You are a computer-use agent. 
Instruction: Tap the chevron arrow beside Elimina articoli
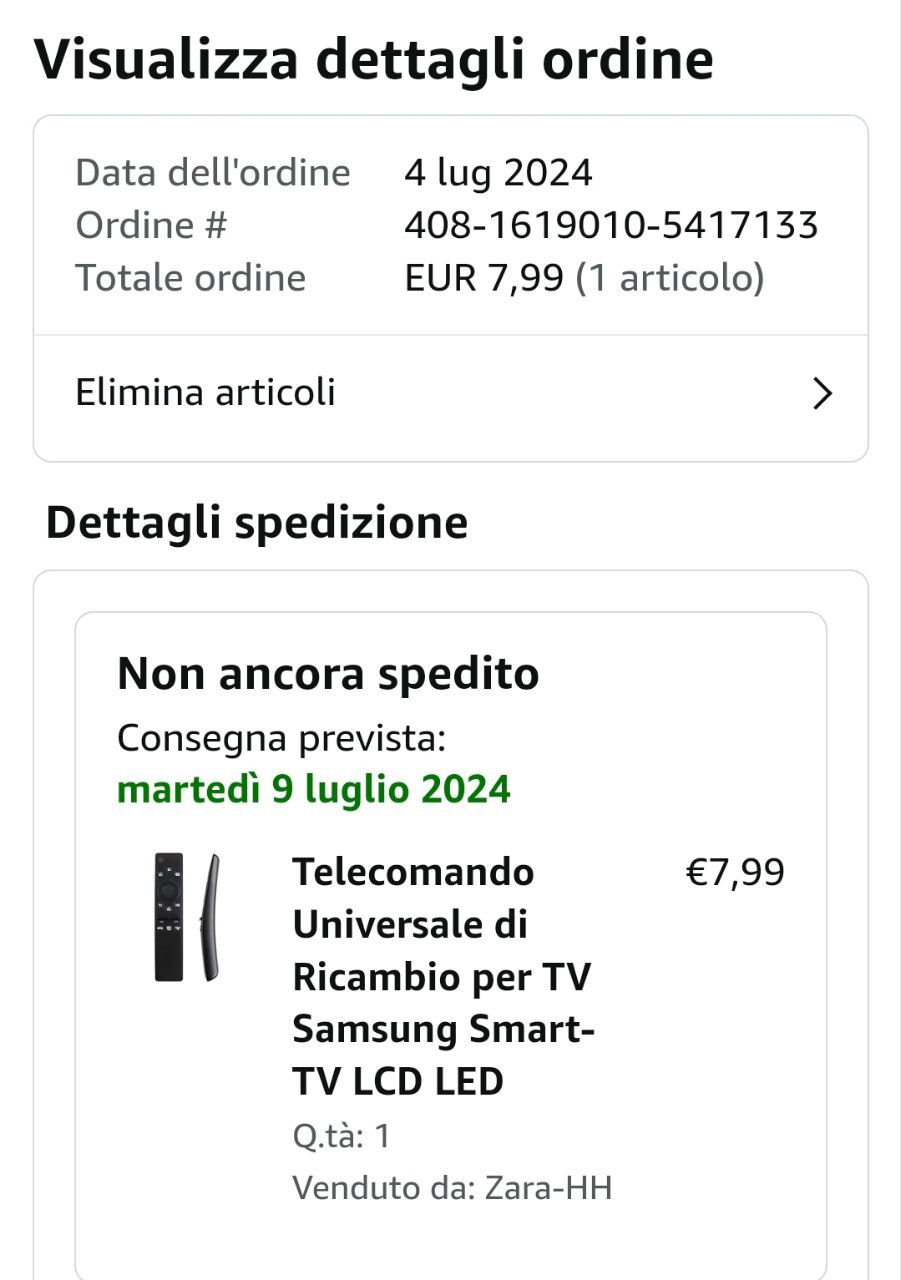coord(822,394)
